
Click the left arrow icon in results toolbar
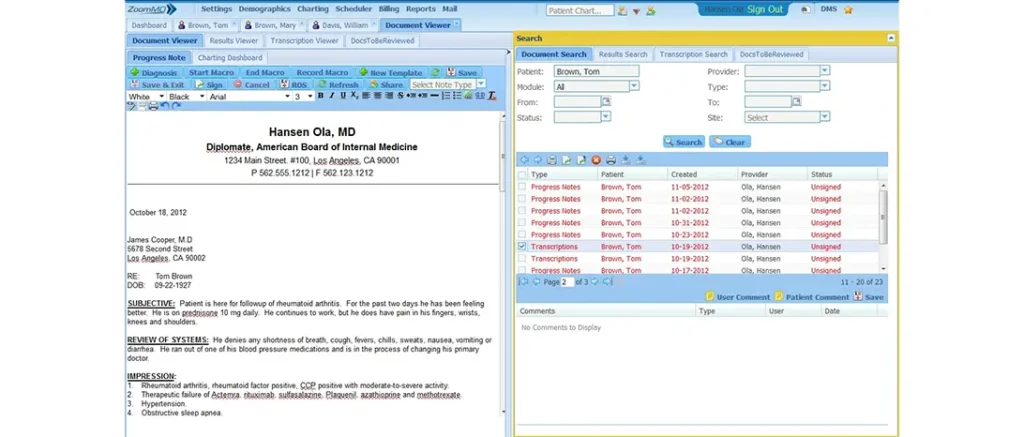[x=524, y=160]
